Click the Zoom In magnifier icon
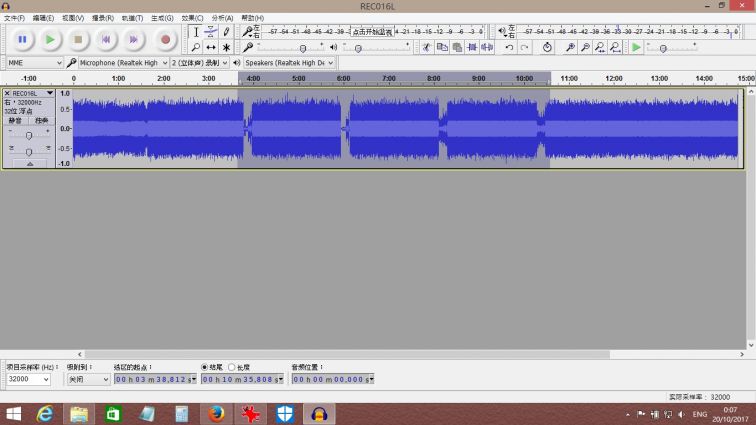Viewport: 756px width, 425px height. tap(570, 47)
